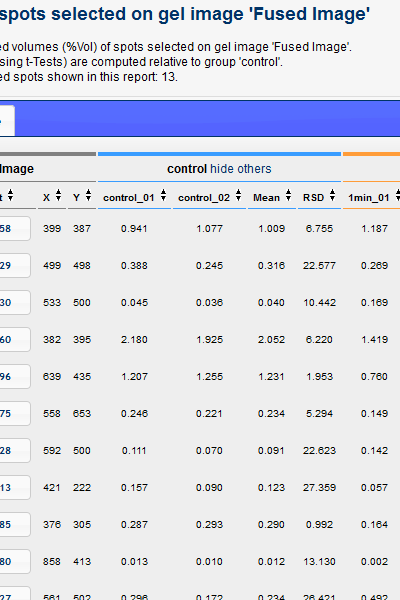Open spot 96 button
This screenshot has height=600, width=400.
click(15, 377)
